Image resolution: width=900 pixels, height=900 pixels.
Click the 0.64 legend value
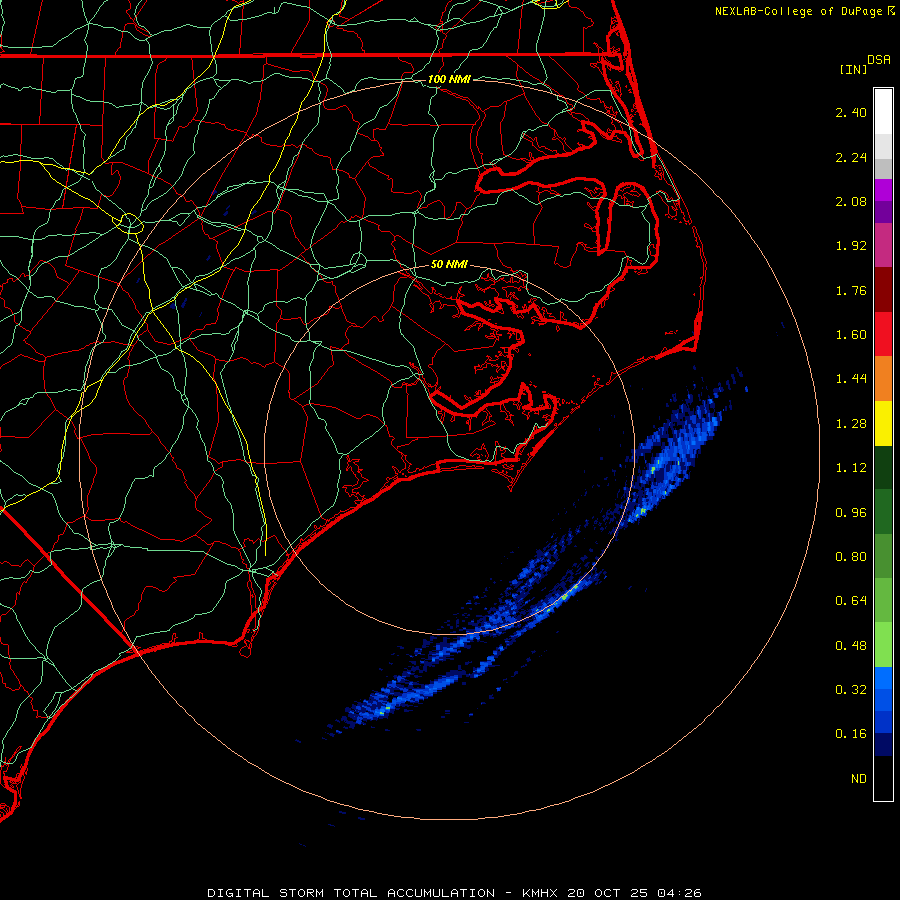pos(851,601)
